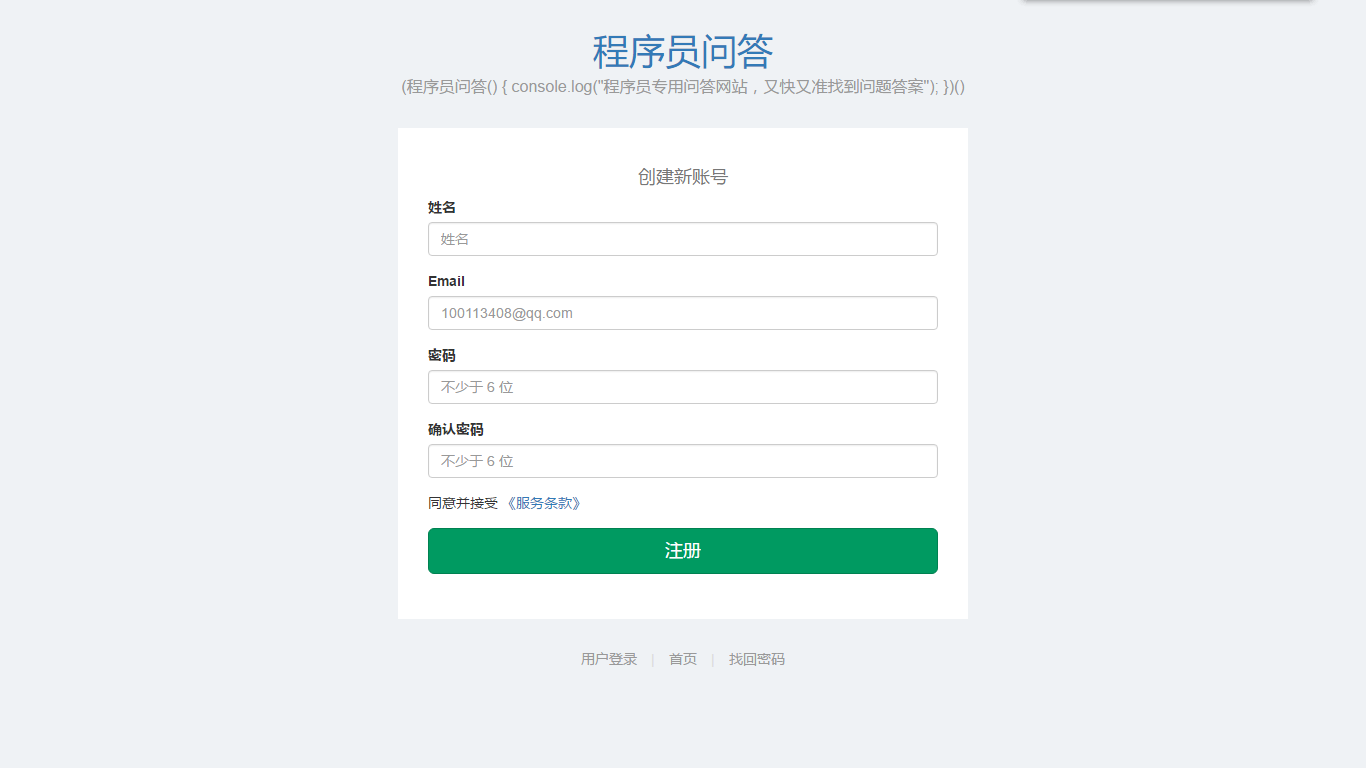Click the 姓名 field label
Image resolution: width=1366 pixels, height=768 pixels.
coord(442,207)
